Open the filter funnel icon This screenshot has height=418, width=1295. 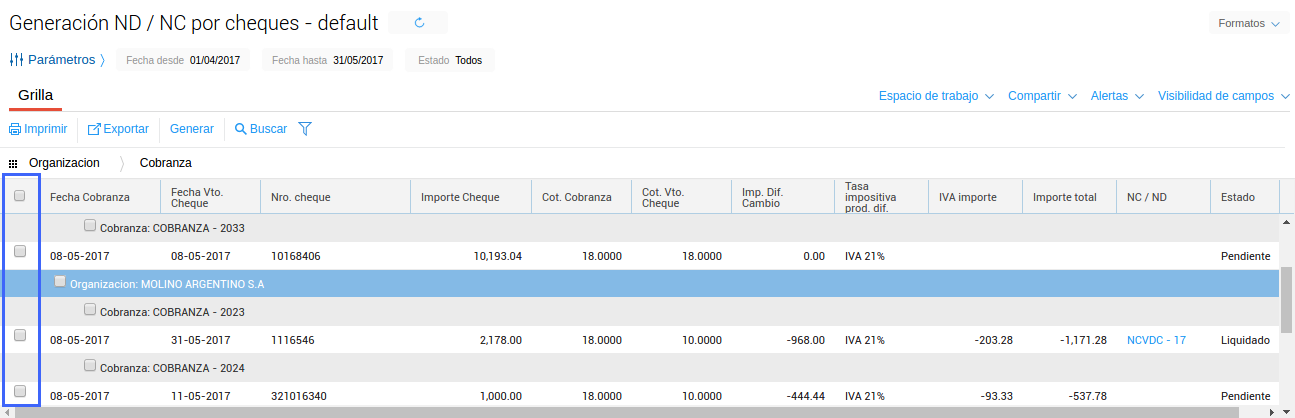[305, 129]
